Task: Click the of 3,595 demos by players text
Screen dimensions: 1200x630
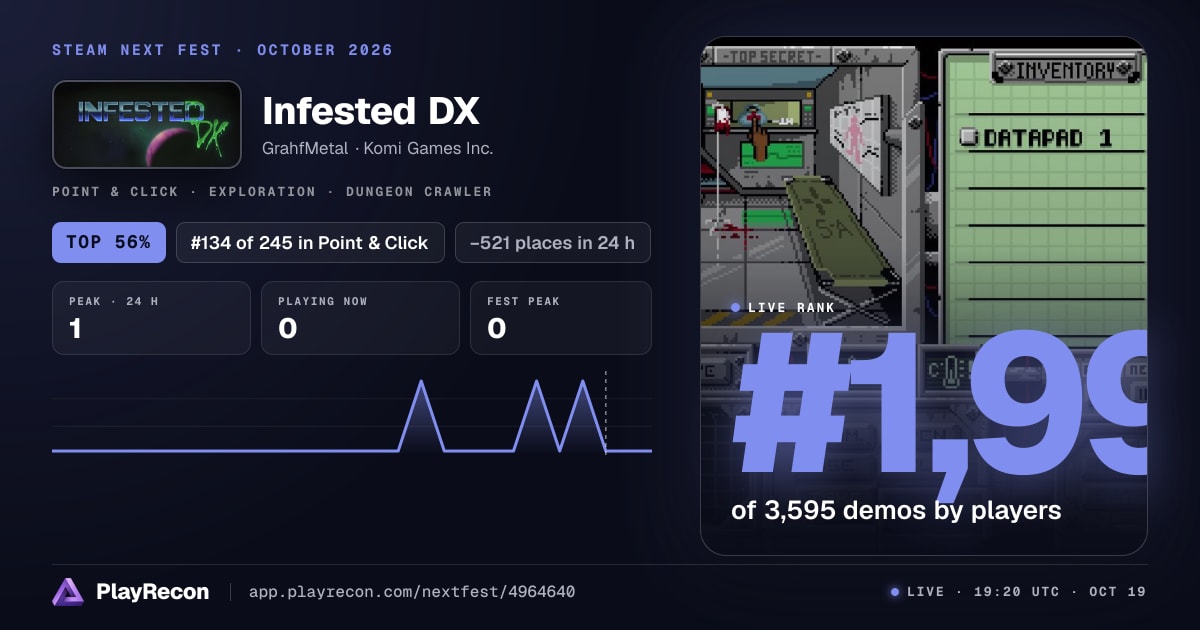Action: 896,511
